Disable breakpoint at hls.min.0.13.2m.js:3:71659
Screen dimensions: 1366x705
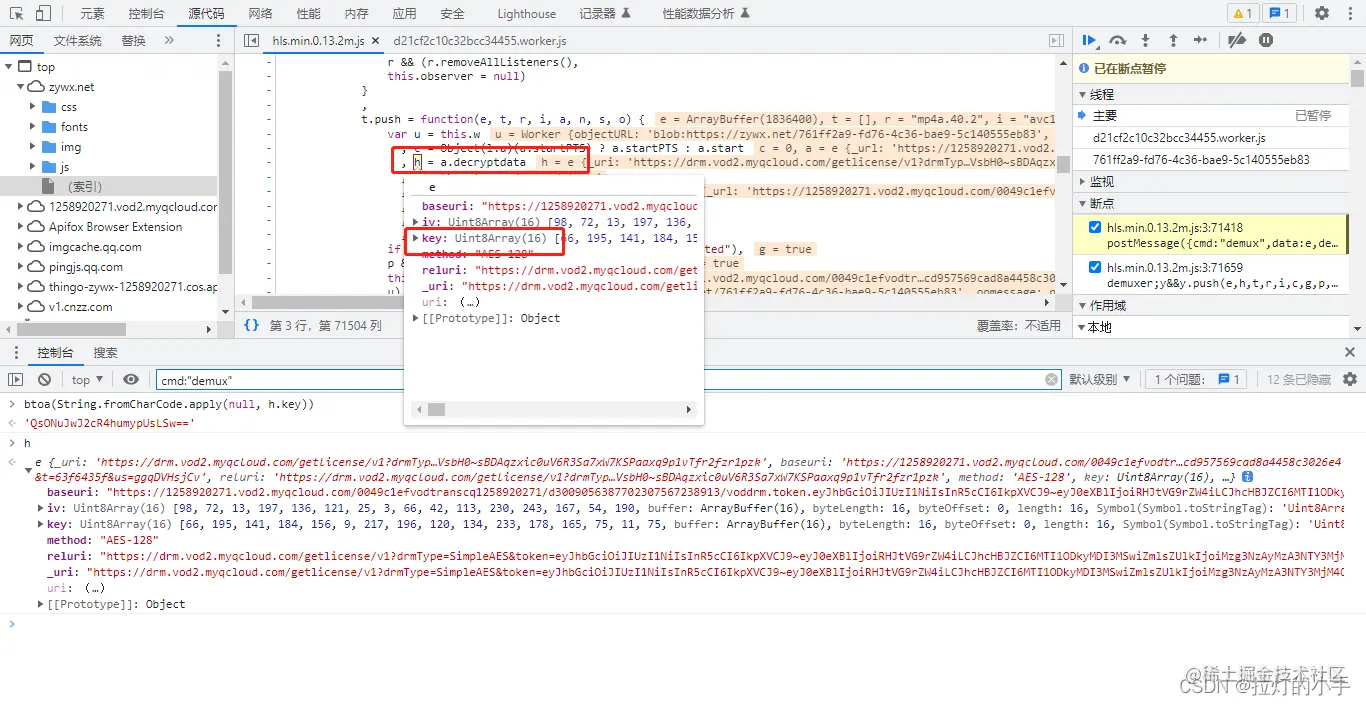[1094, 267]
